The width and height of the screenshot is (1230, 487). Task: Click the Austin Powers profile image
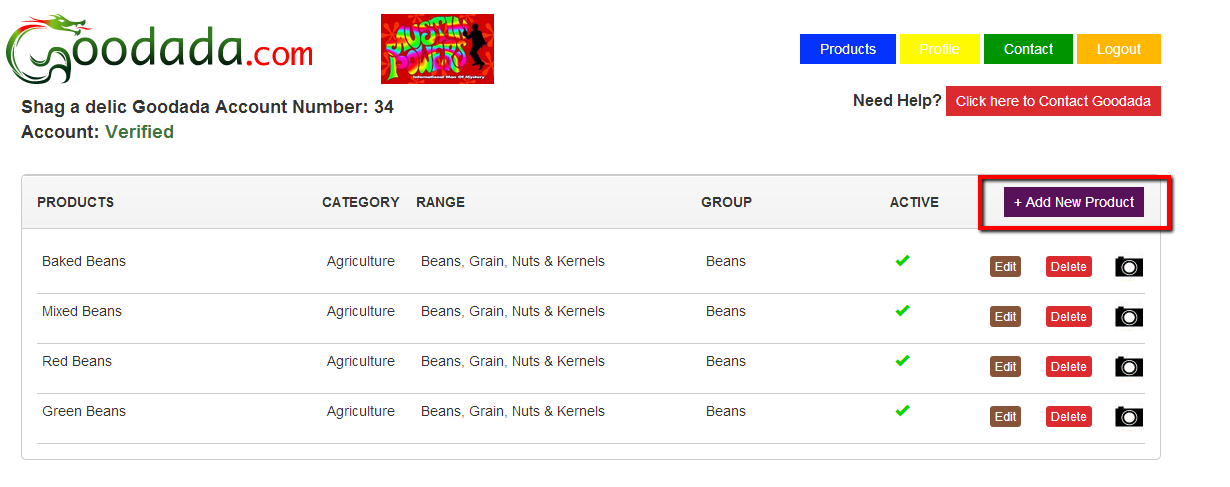(437, 49)
